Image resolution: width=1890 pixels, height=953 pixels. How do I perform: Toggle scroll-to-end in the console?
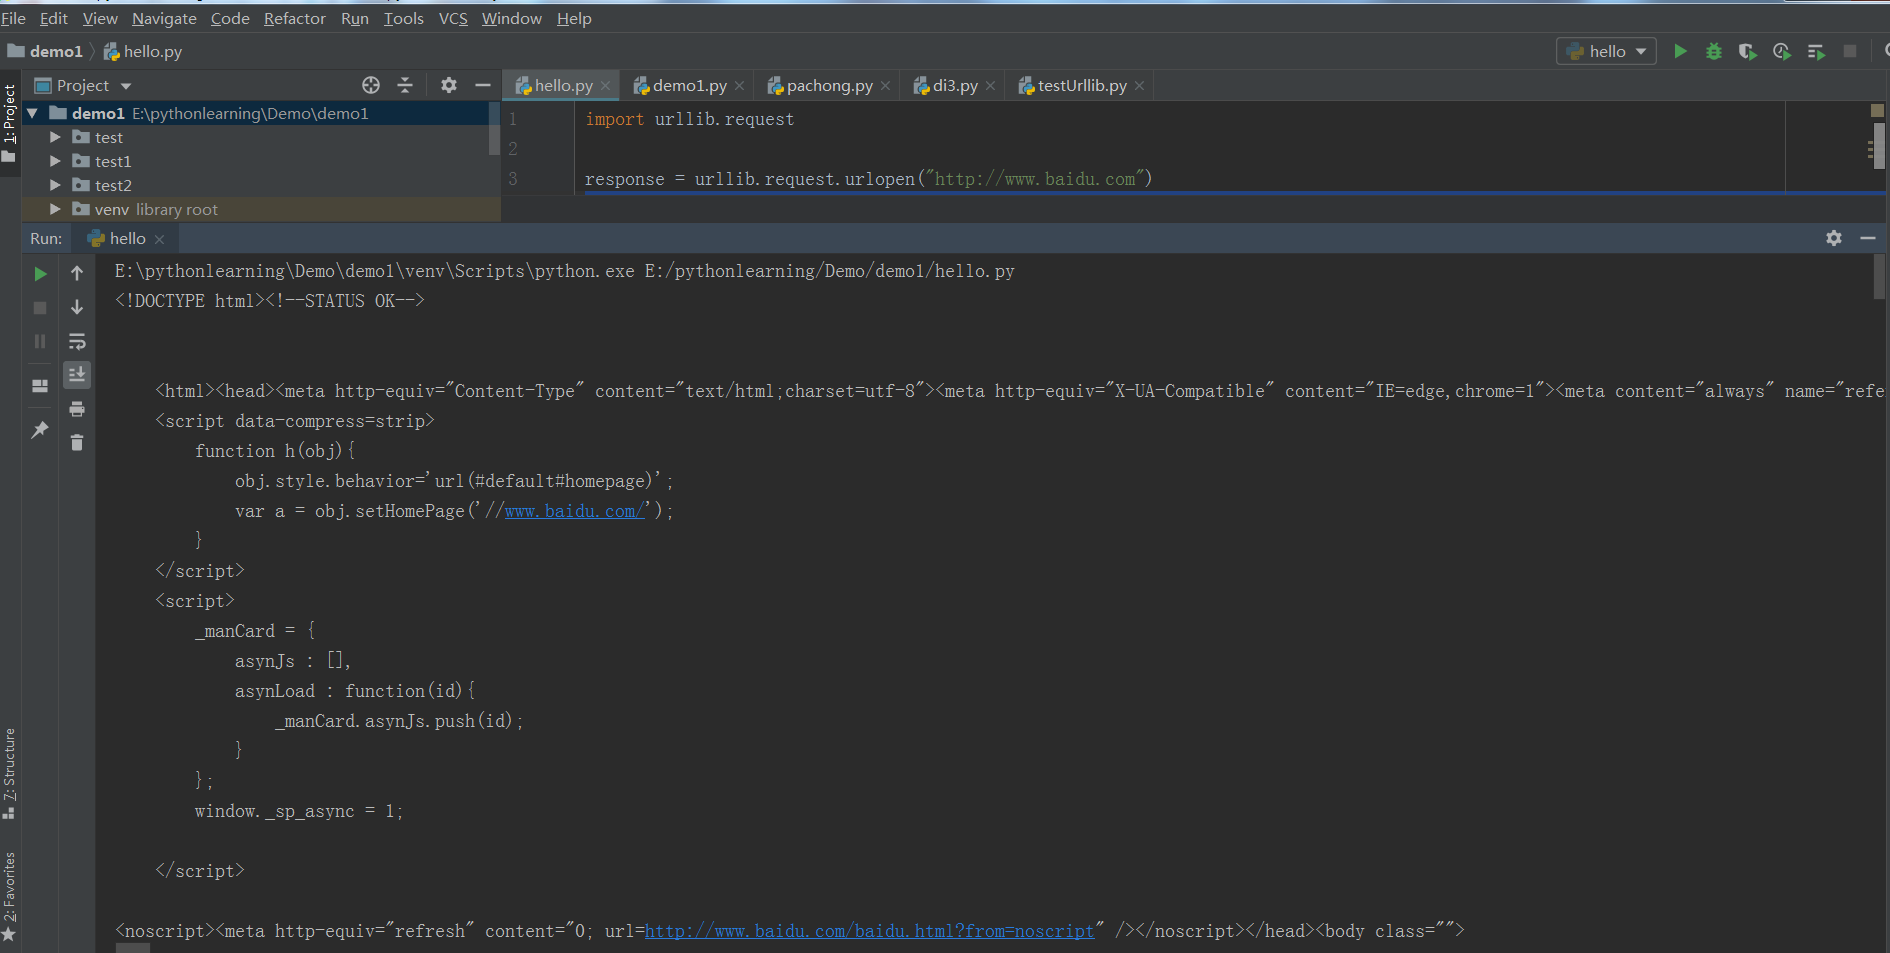point(78,375)
